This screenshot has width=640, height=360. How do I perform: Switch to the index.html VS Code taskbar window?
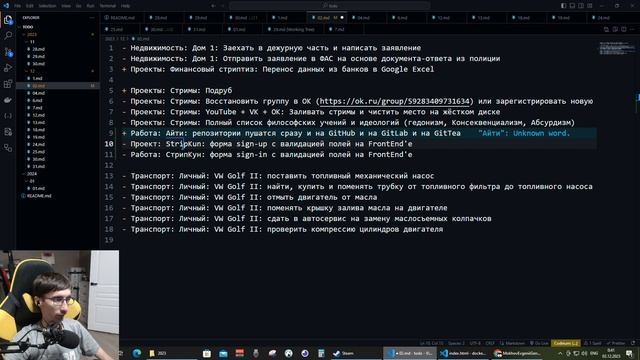click(463, 353)
